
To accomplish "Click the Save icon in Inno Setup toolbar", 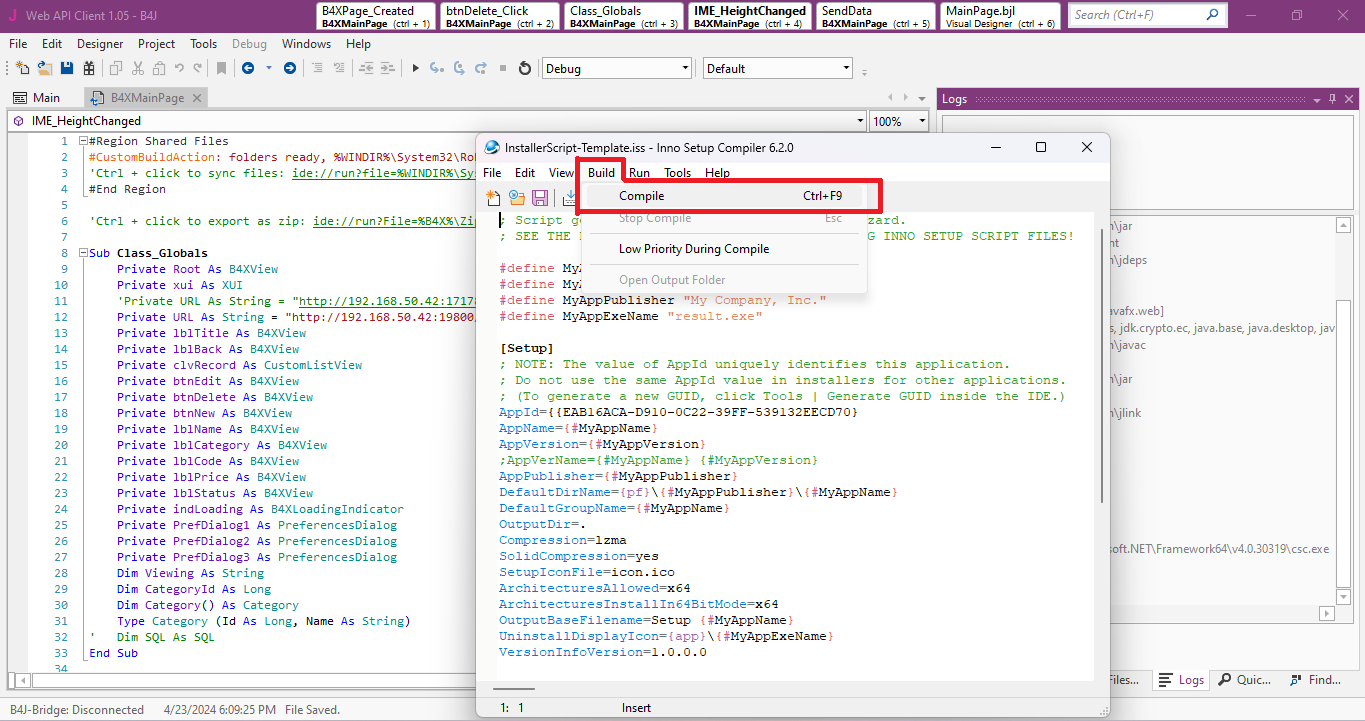I will [x=540, y=198].
